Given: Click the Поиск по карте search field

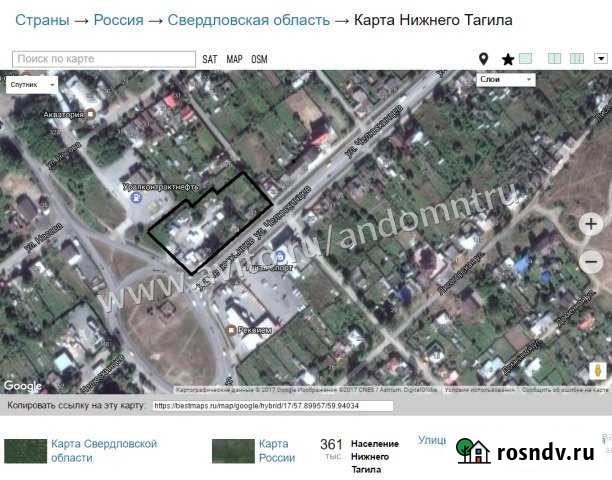Looking at the screenshot, I should pos(103,60).
